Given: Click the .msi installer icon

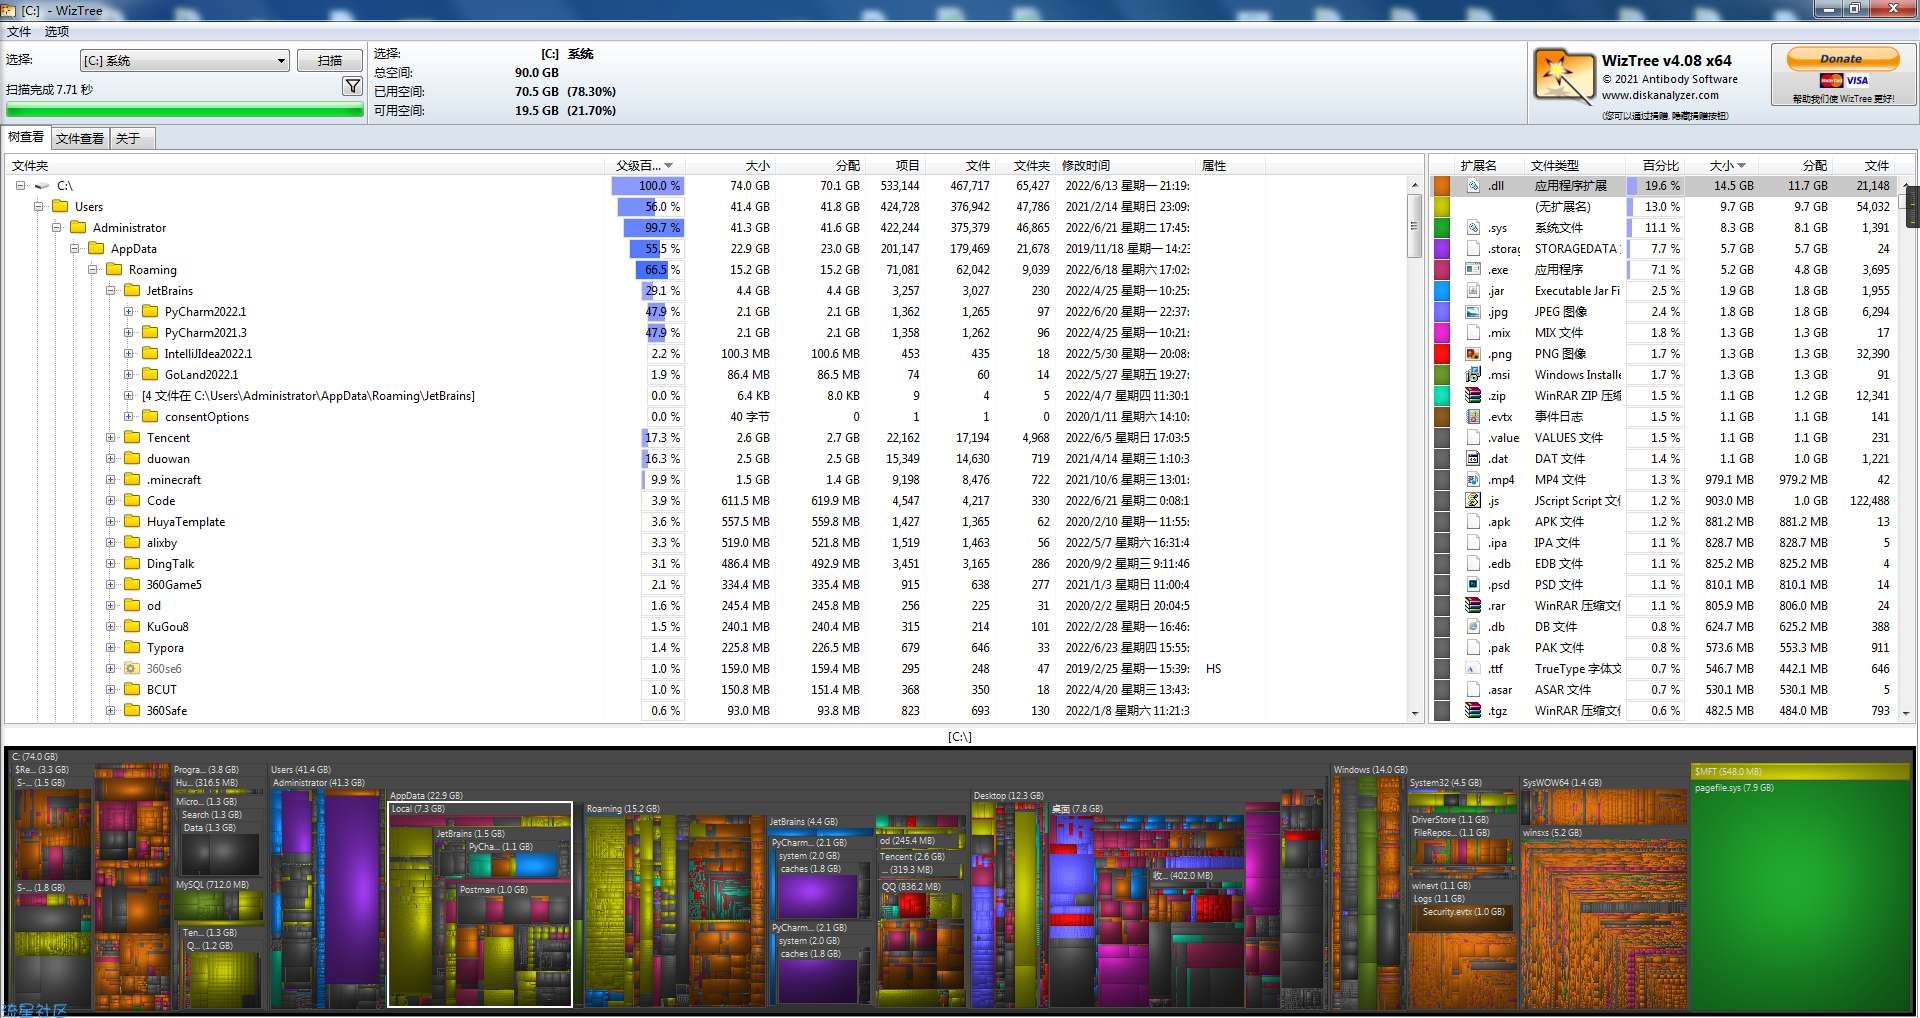Looking at the screenshot, I should 1473,375.
